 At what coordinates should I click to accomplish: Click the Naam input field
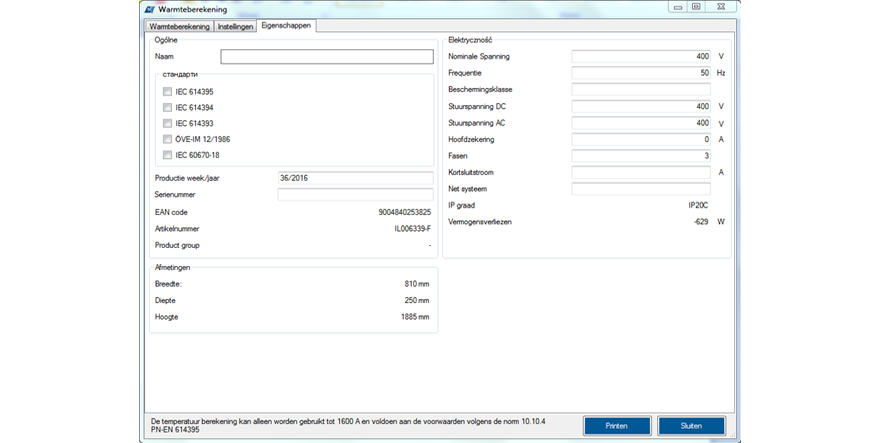[x=327, y=57]
